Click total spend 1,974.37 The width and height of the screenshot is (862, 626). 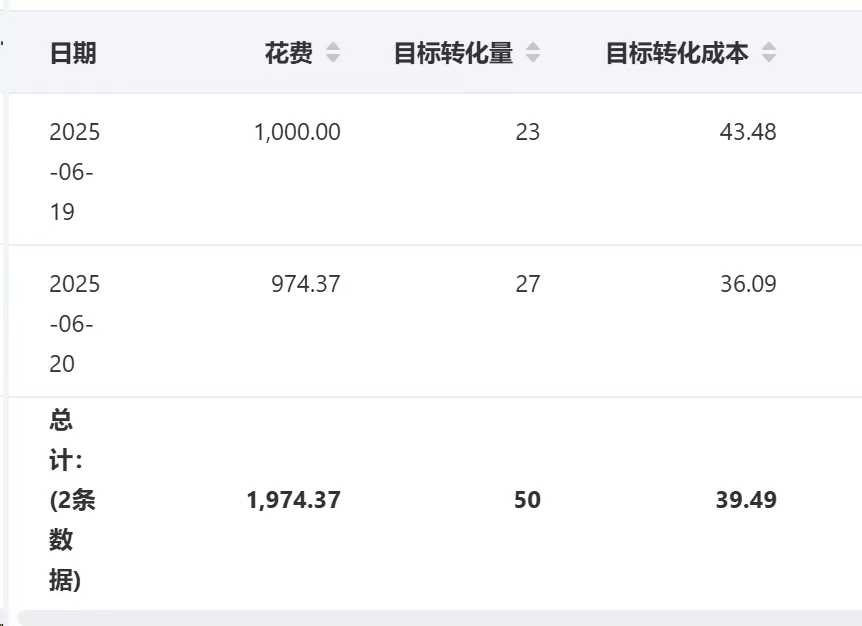point(293,500)
